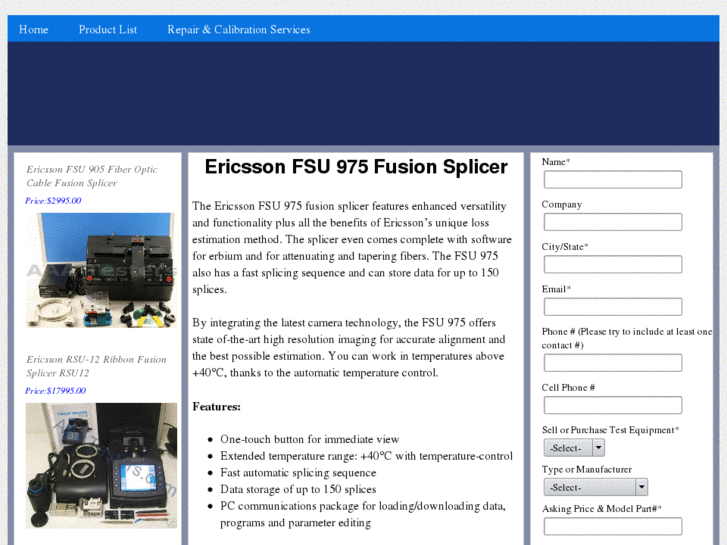The width and height of the screenshot is (727, 545).
Task: Focus the Company input field
Action: click(x=612, y=222)
